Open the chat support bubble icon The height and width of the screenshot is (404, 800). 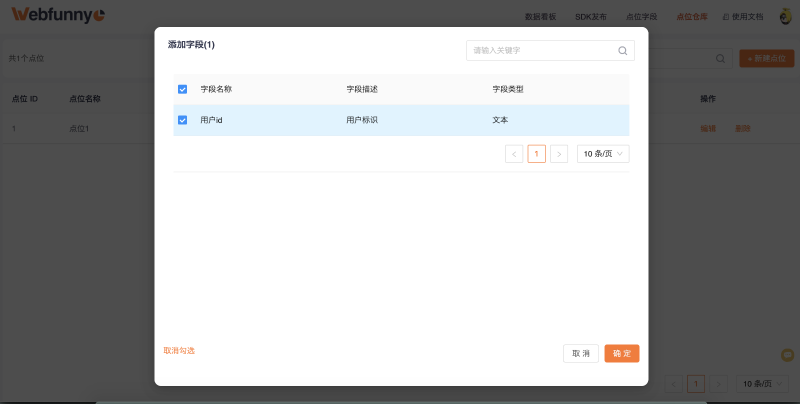(788, 355)
